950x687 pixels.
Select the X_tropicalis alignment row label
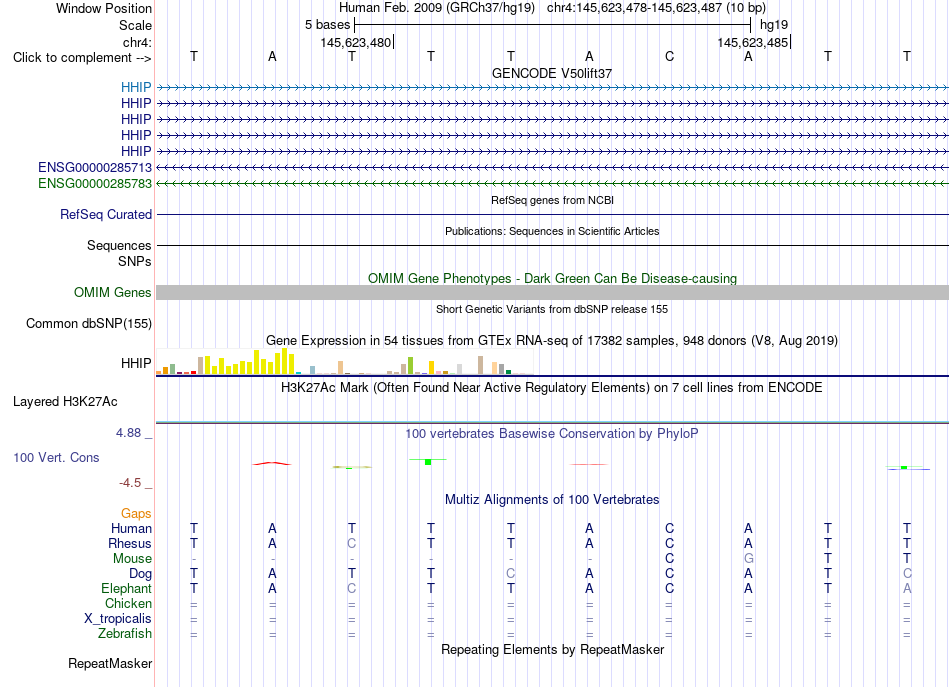[x=118, y=619]
